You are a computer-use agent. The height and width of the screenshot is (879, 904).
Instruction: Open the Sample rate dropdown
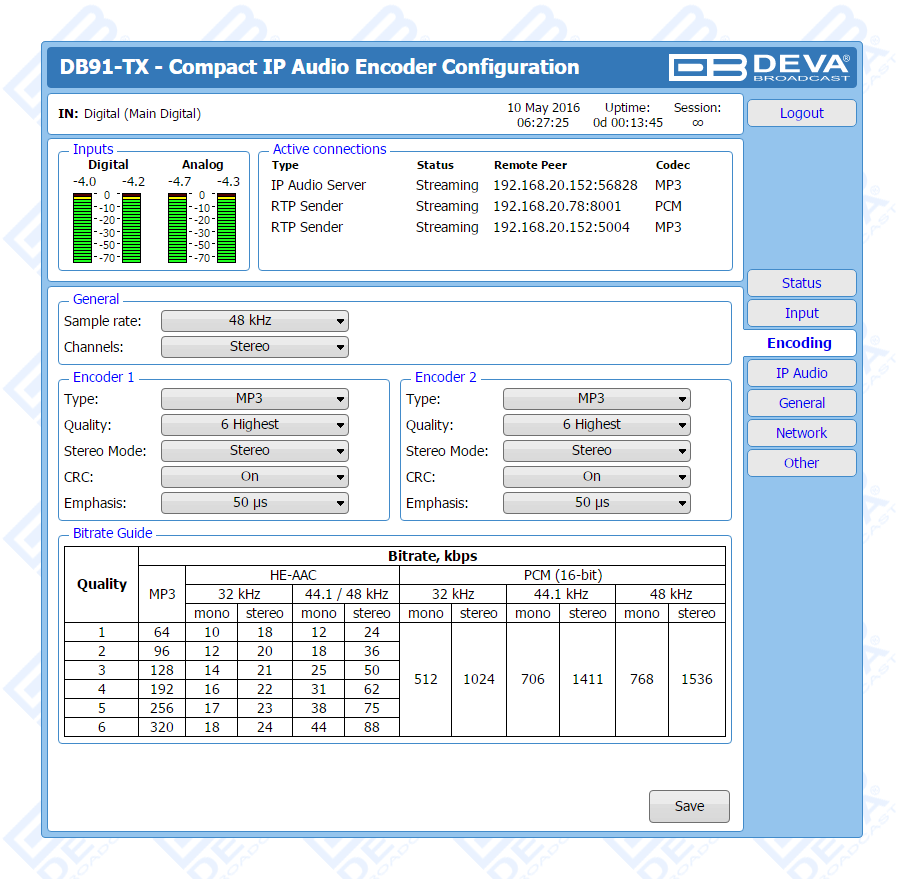[x=254, y=321]
